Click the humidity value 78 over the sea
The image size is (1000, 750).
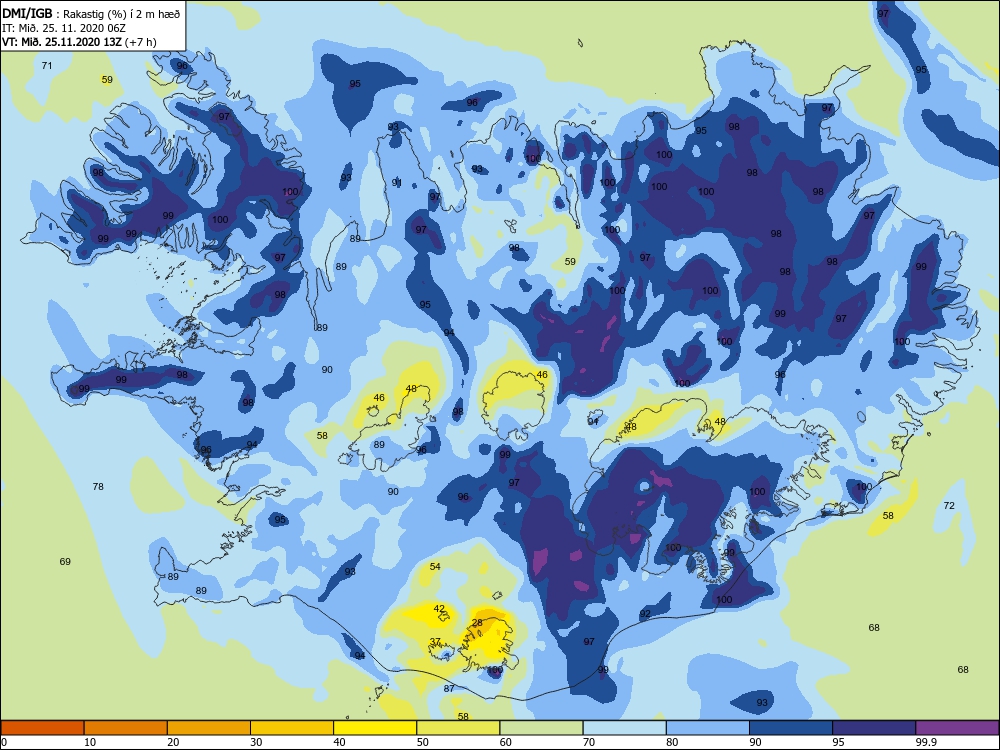[98, 487]
